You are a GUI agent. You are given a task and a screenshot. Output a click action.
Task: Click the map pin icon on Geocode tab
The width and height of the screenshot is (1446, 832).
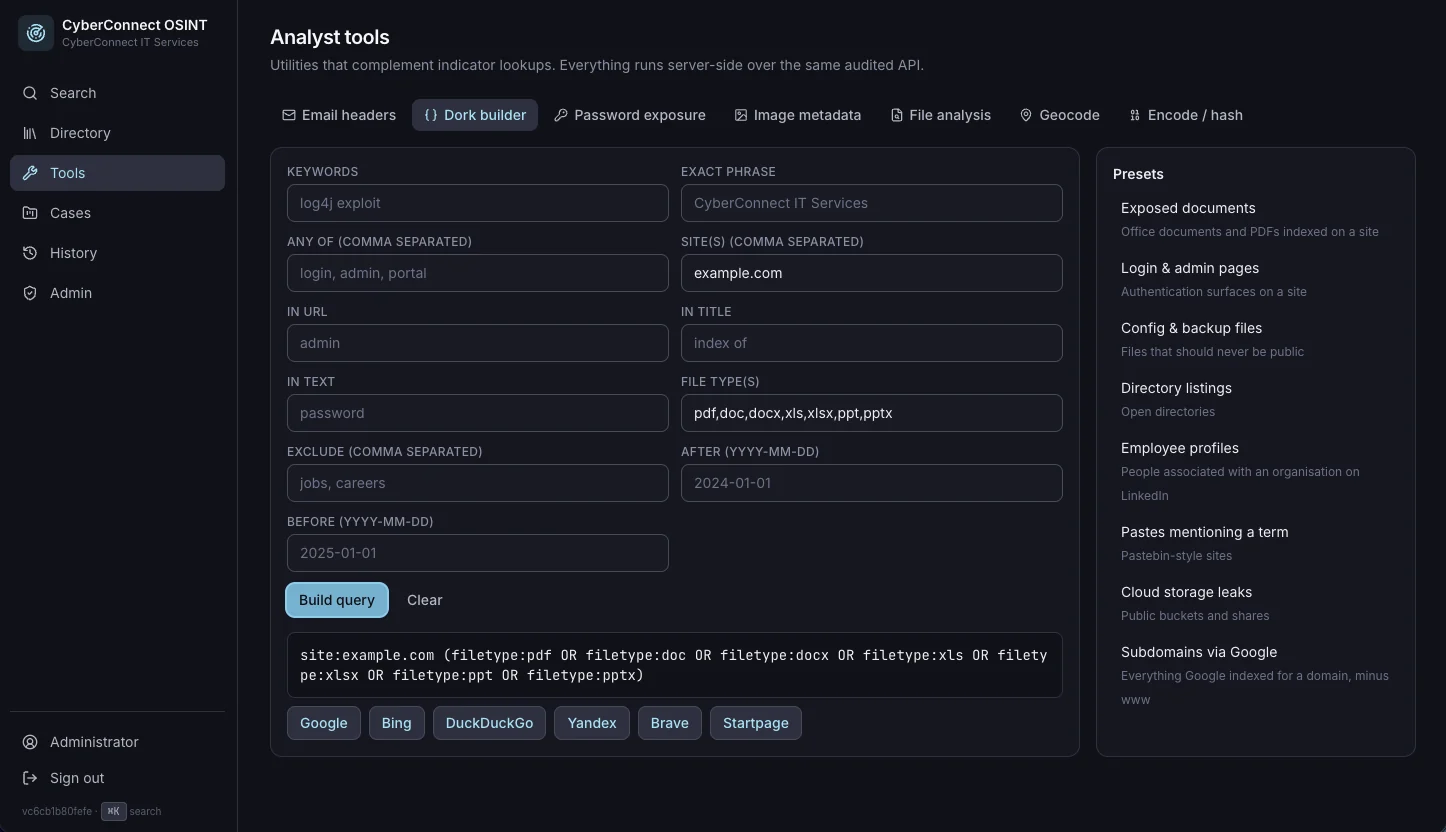(1026, 115)
